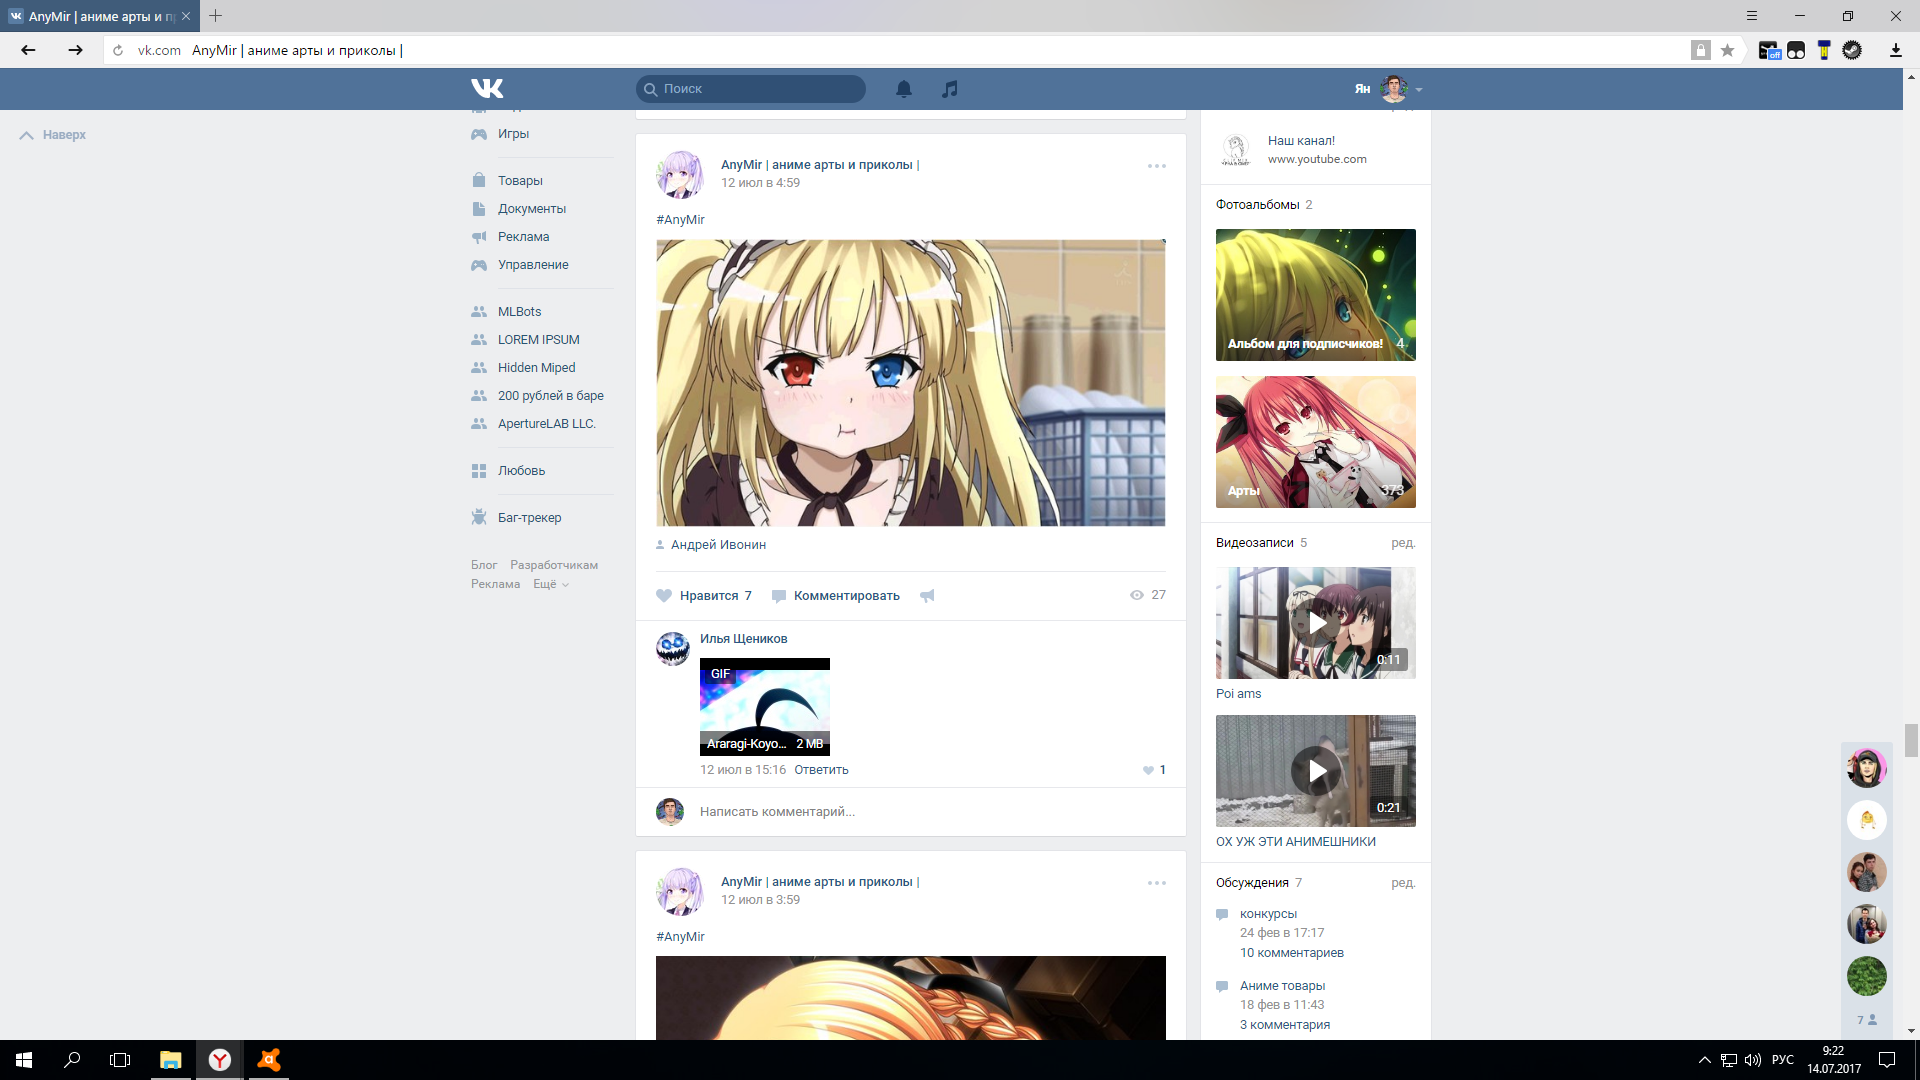Switch the РУС keyboard language

point(1783,1060)
